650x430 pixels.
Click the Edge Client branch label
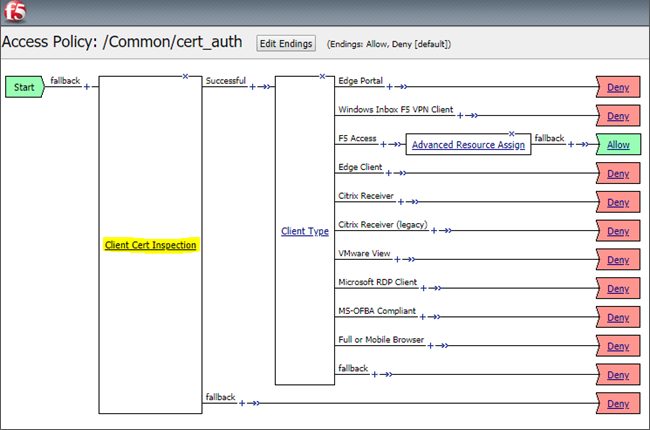pos(360,167)
